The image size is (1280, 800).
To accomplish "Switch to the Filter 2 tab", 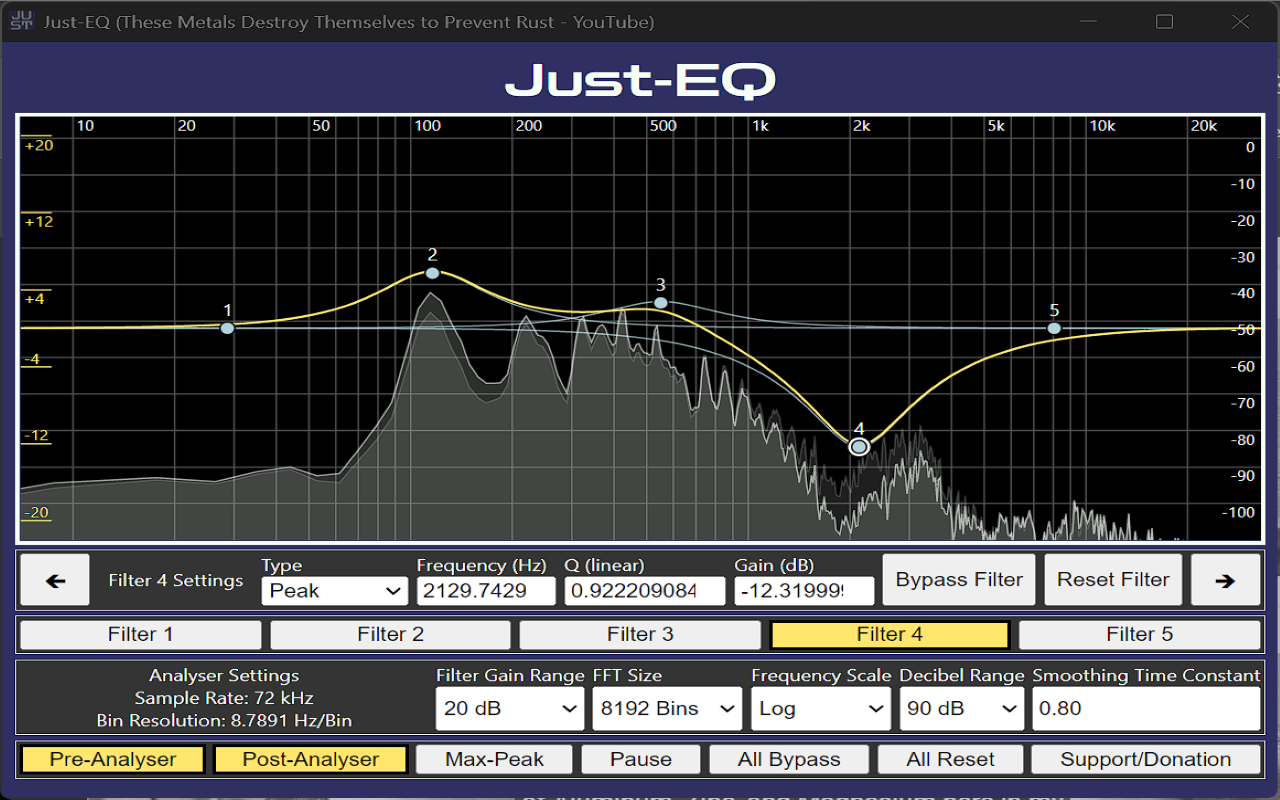I will (390, 634).
